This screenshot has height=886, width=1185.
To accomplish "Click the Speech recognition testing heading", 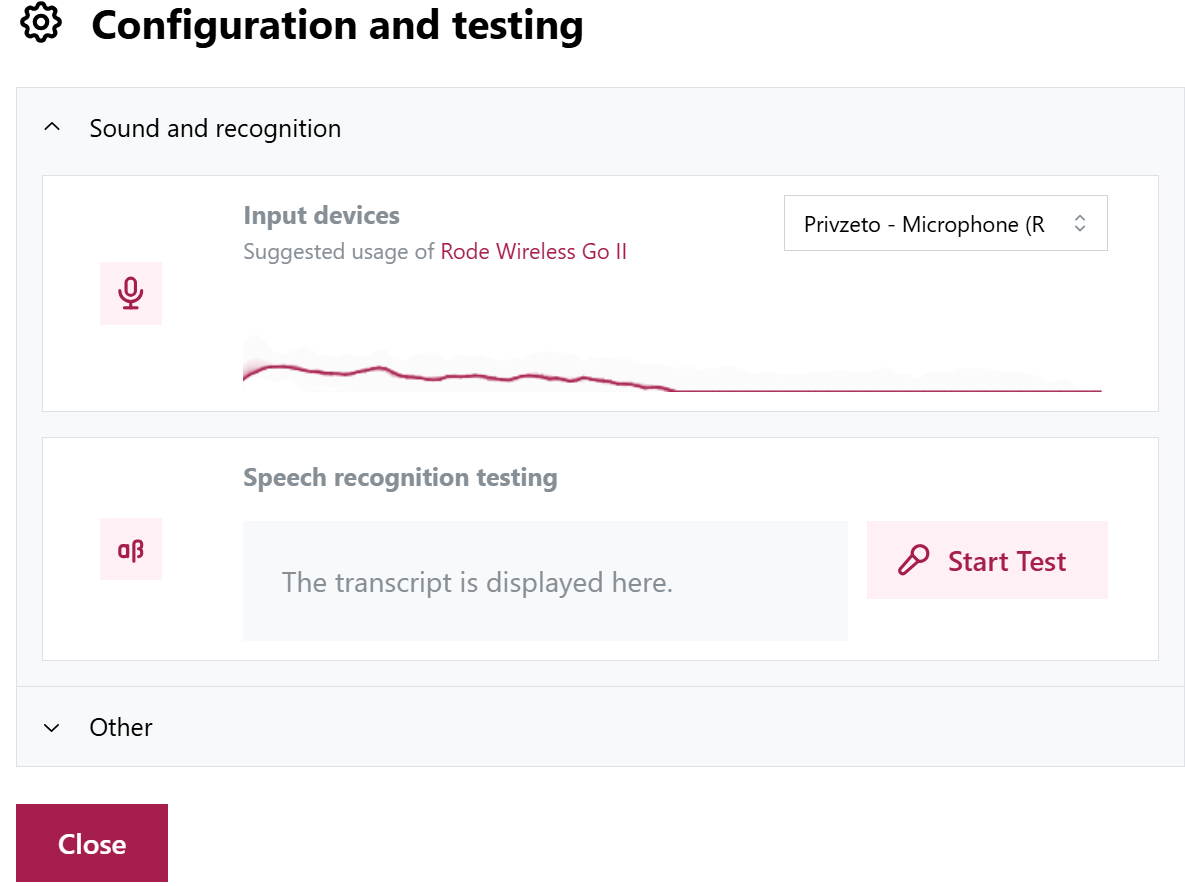I will pyautogui.click(x=401, y=479).
